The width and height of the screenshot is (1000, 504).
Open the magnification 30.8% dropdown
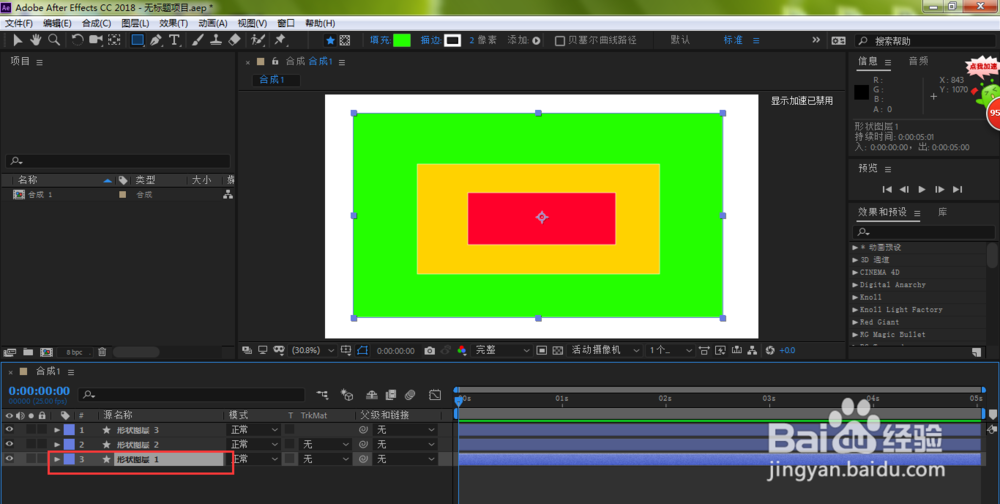point(312,350)
